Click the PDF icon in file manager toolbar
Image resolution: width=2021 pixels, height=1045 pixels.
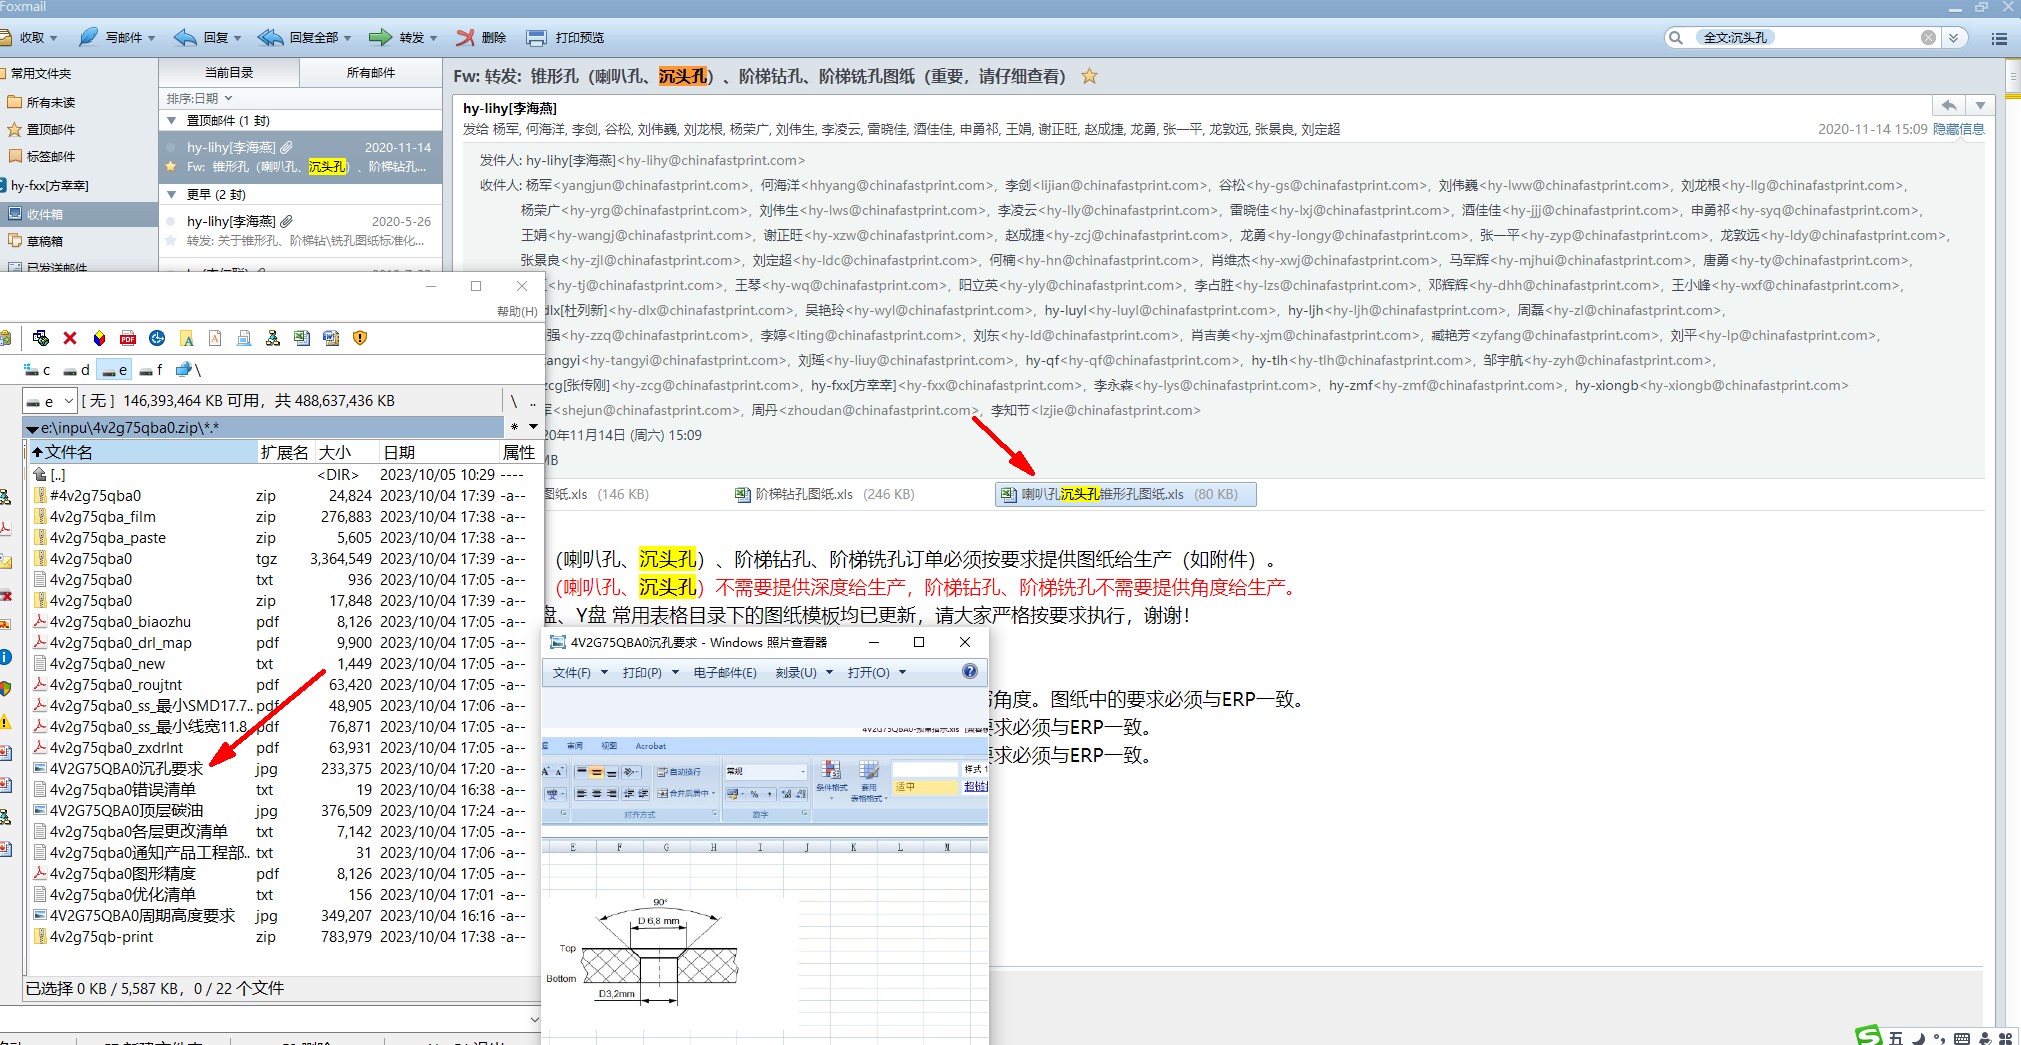pos(128,338)
